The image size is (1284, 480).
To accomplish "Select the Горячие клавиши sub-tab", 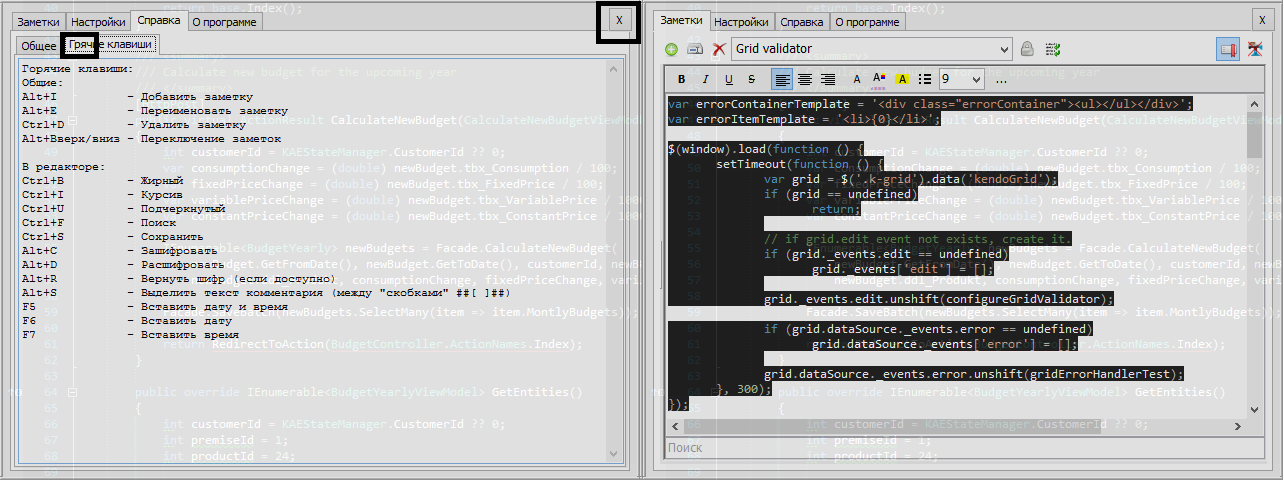I will coord(110,45).
